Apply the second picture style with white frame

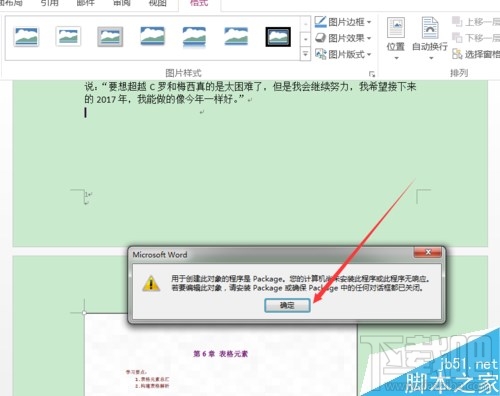pyautogui.click(x=68, y=36)
